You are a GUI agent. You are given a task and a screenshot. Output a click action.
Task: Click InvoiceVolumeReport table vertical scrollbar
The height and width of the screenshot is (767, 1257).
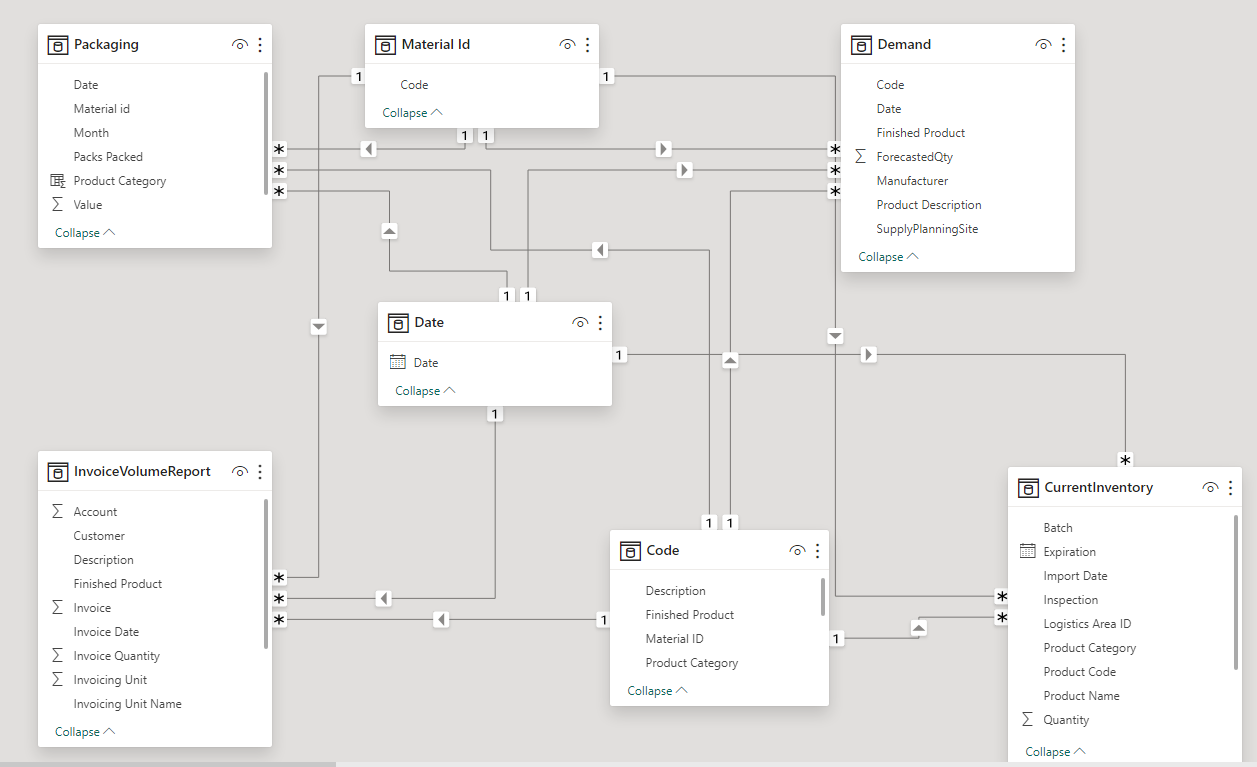click(266, 573)
